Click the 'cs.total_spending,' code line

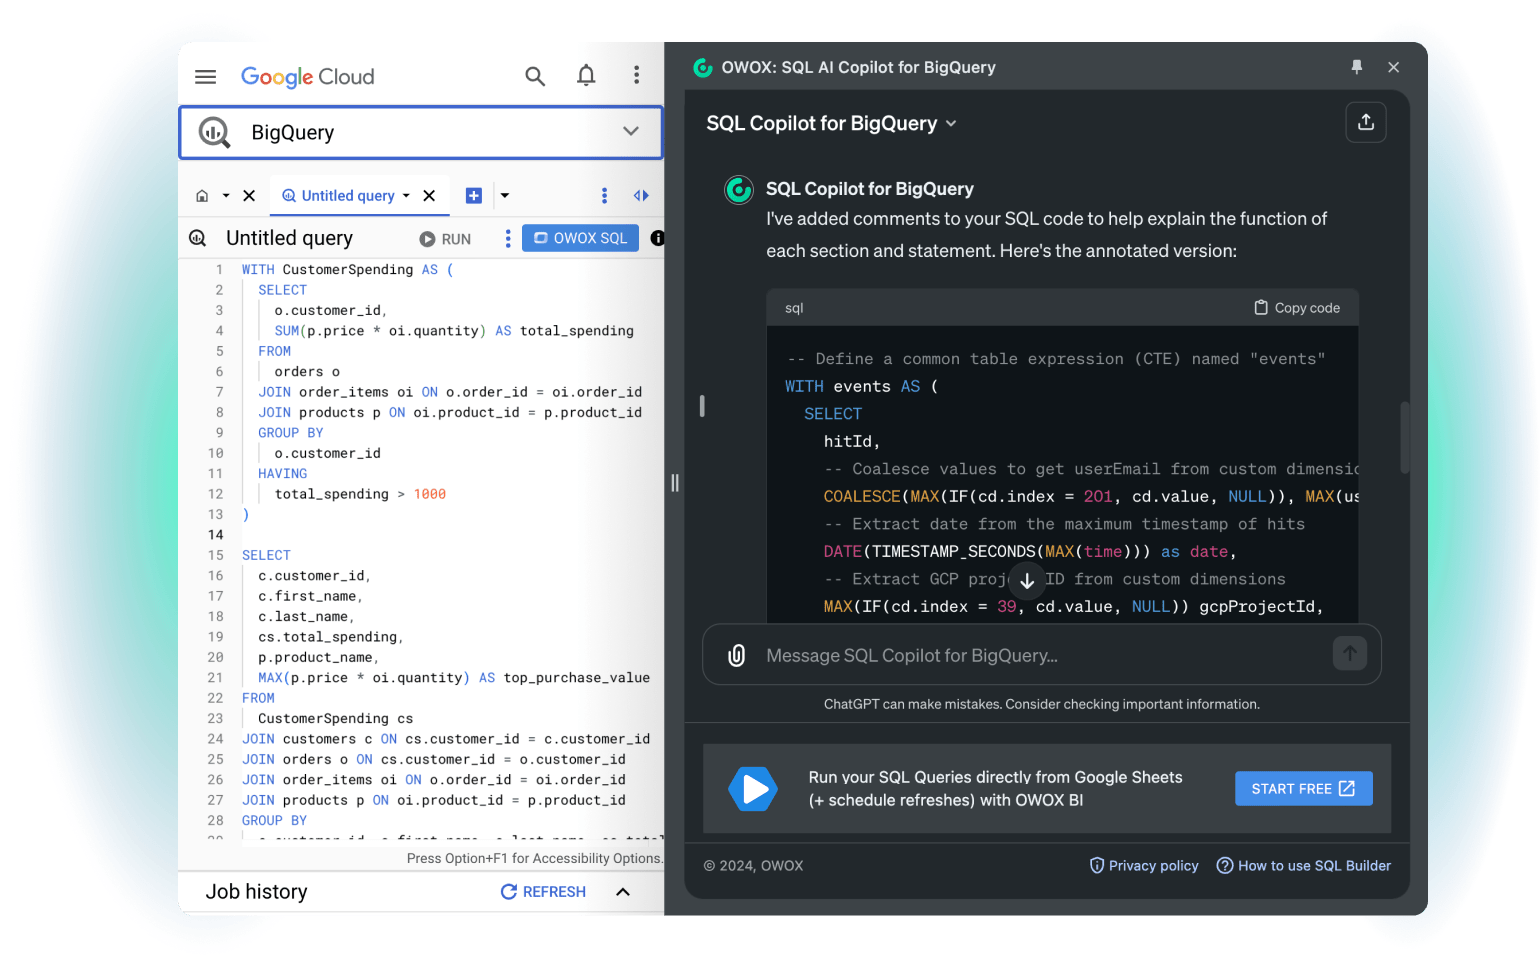(331, 637)
